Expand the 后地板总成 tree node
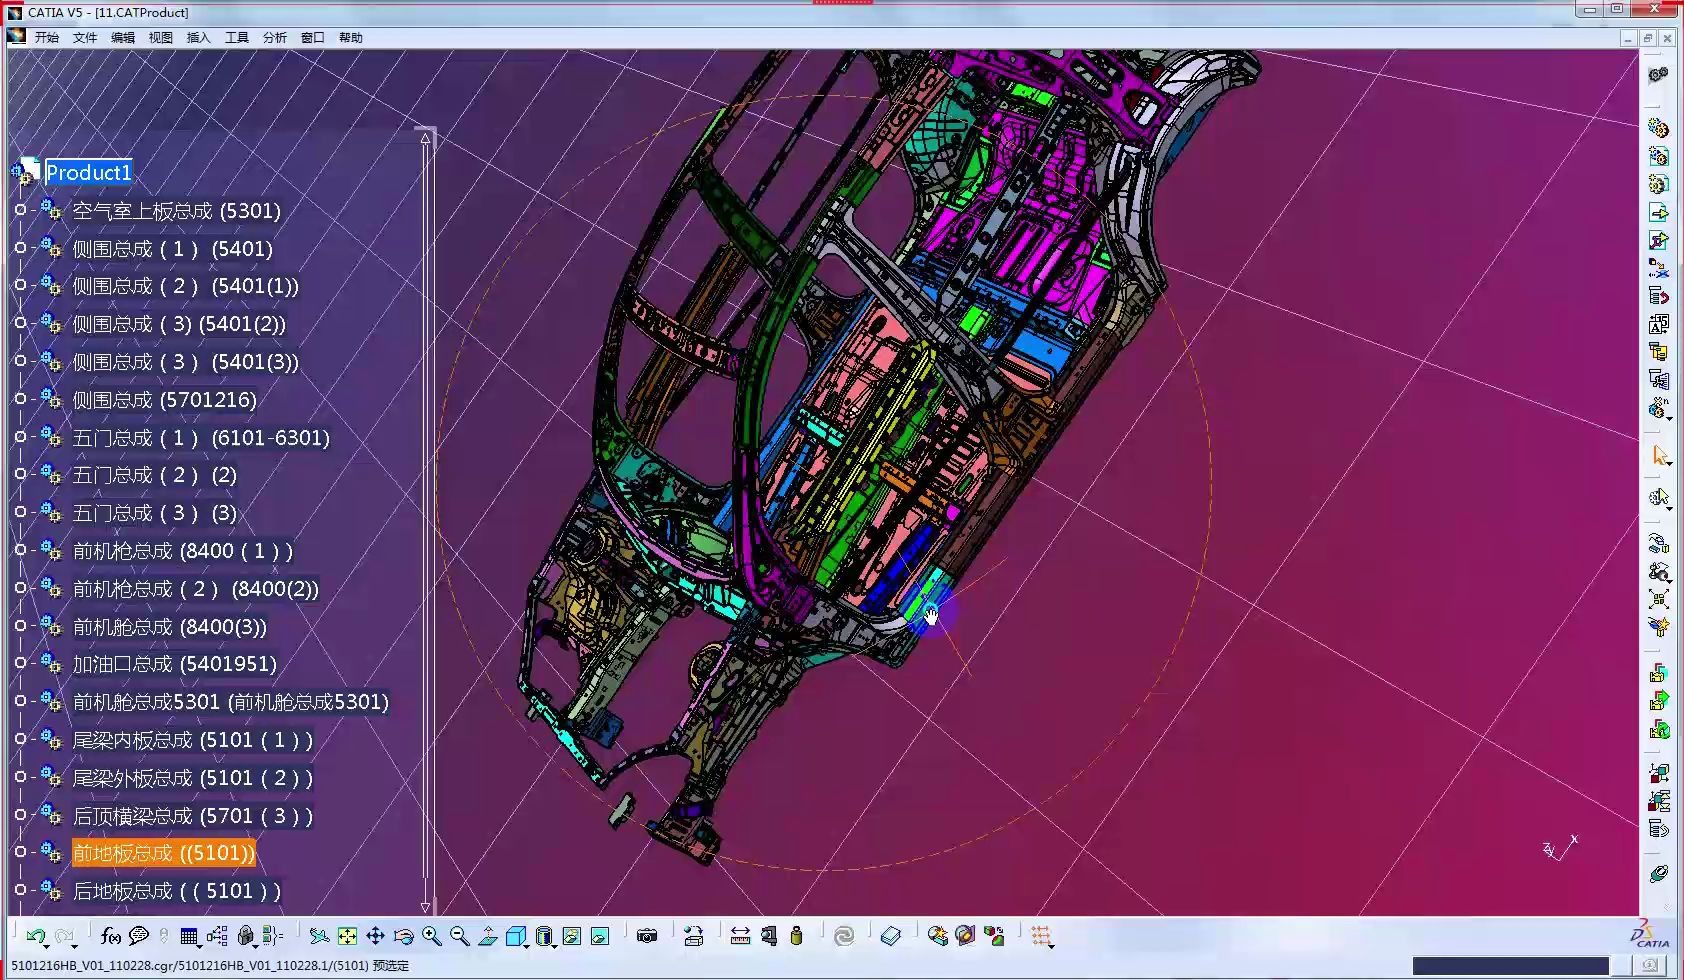Screen dimensions: 1684x980 point(20,890)
